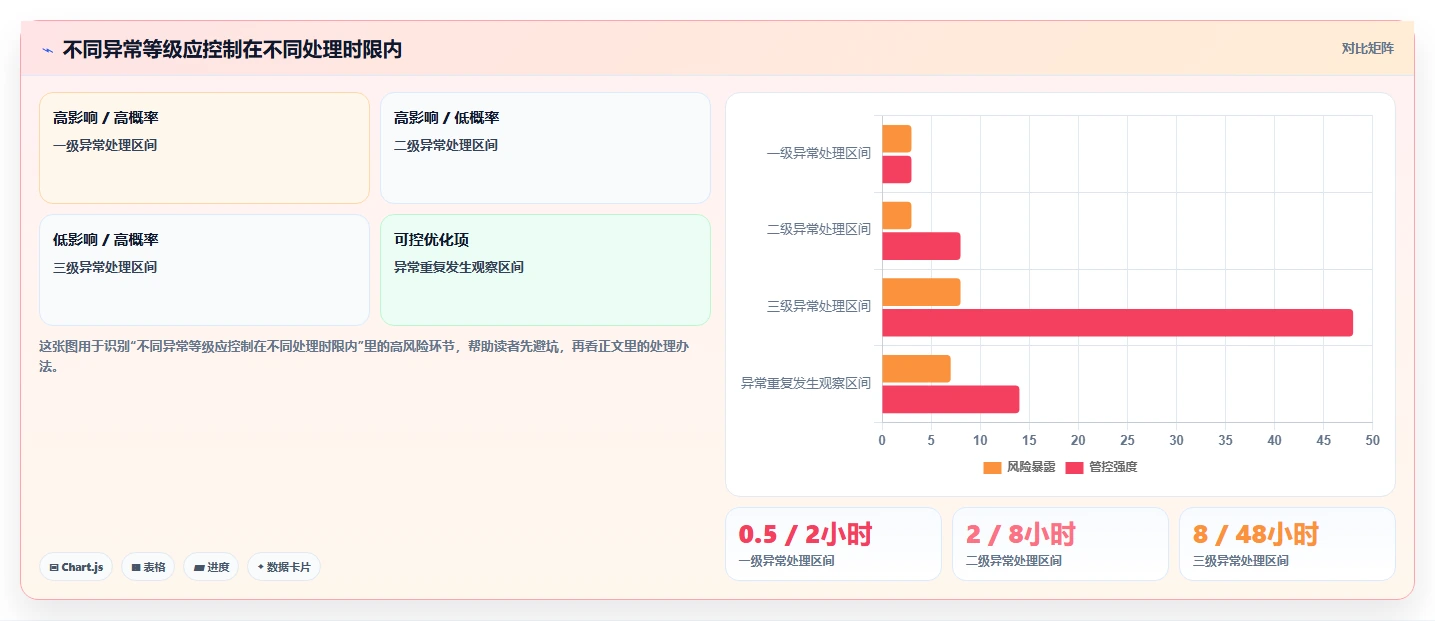This screenshot has width=1435, height=621.
Task: Click the 进度 tag chip
Action: pos(211,567)
